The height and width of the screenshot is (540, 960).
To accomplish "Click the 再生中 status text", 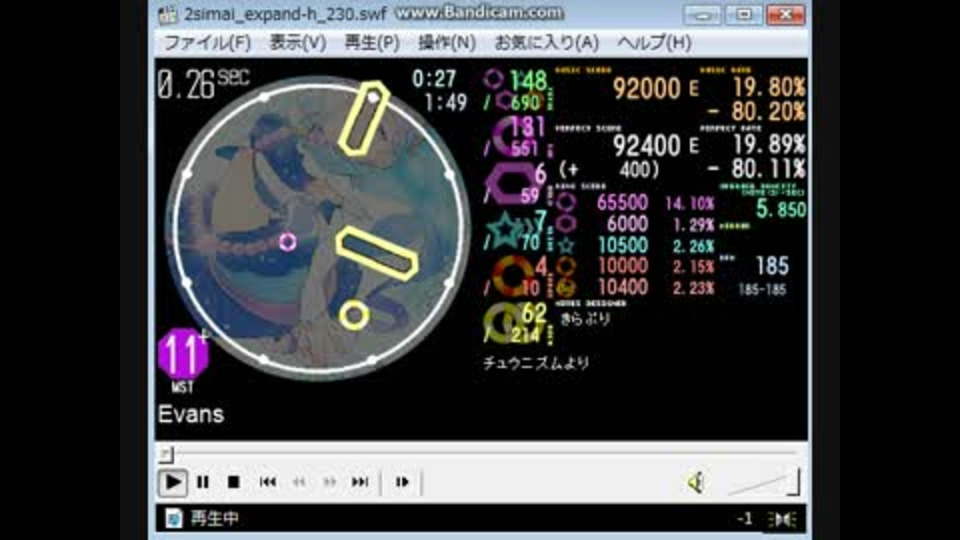I will pyautogui.click(x=214, y=519).
